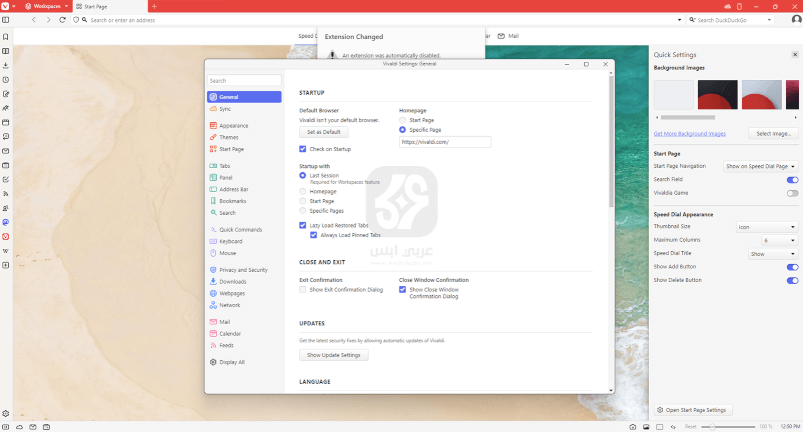
Task: Click the settings Search input field
Action: [x=244, y=80]
